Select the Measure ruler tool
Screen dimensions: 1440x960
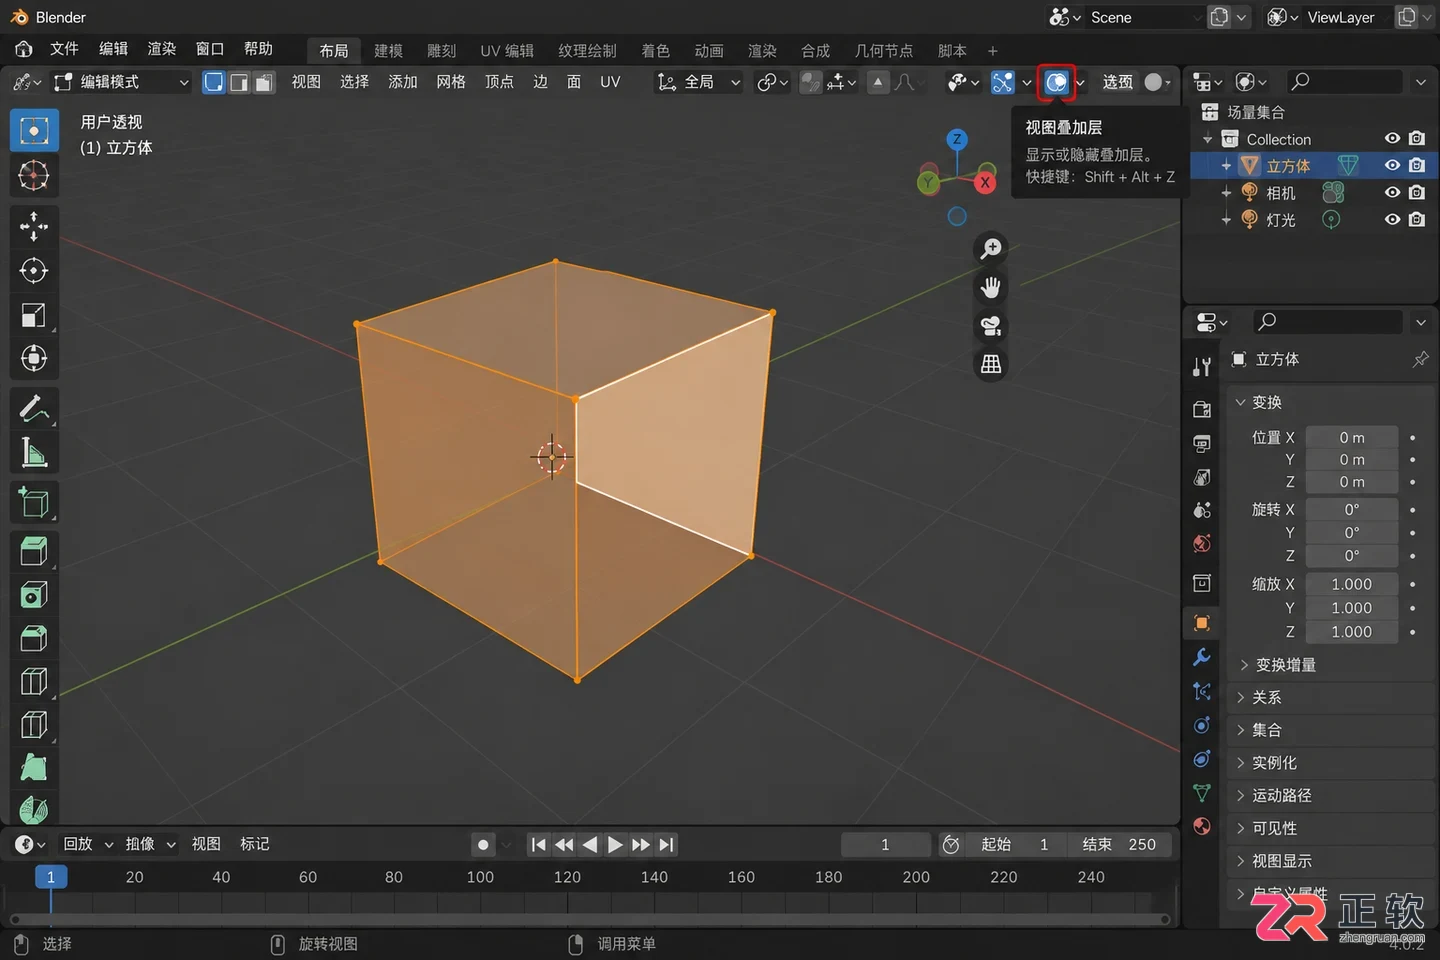34,452
